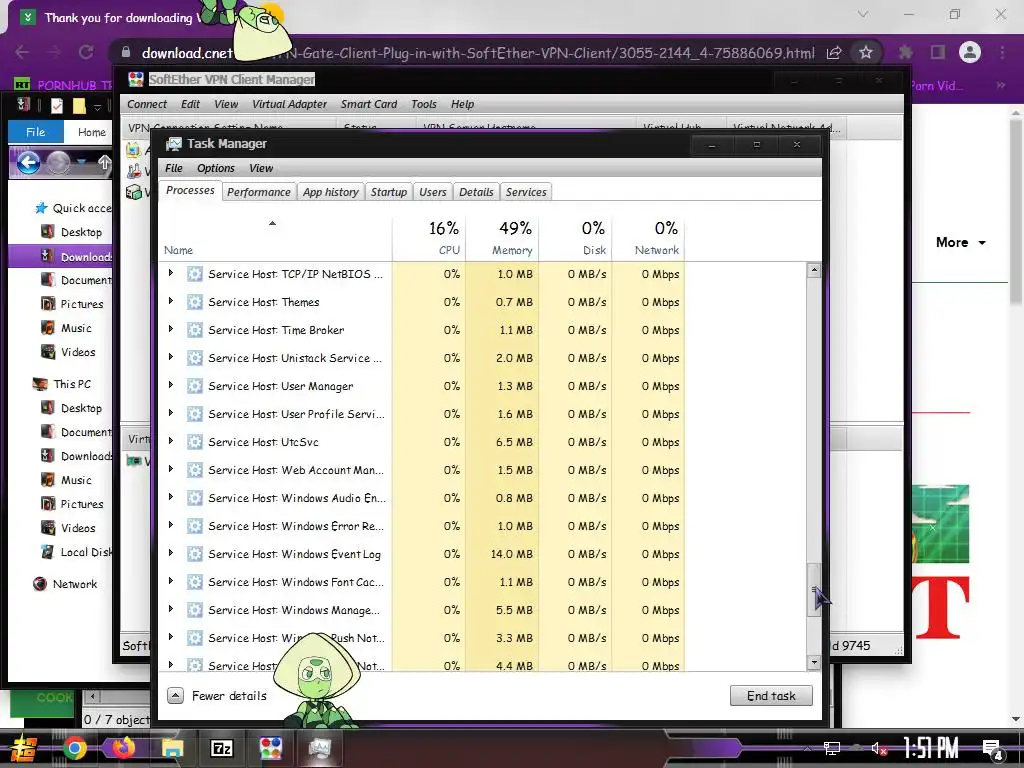
Task: Open SoftEther Help menu
Action: (462, 104)
